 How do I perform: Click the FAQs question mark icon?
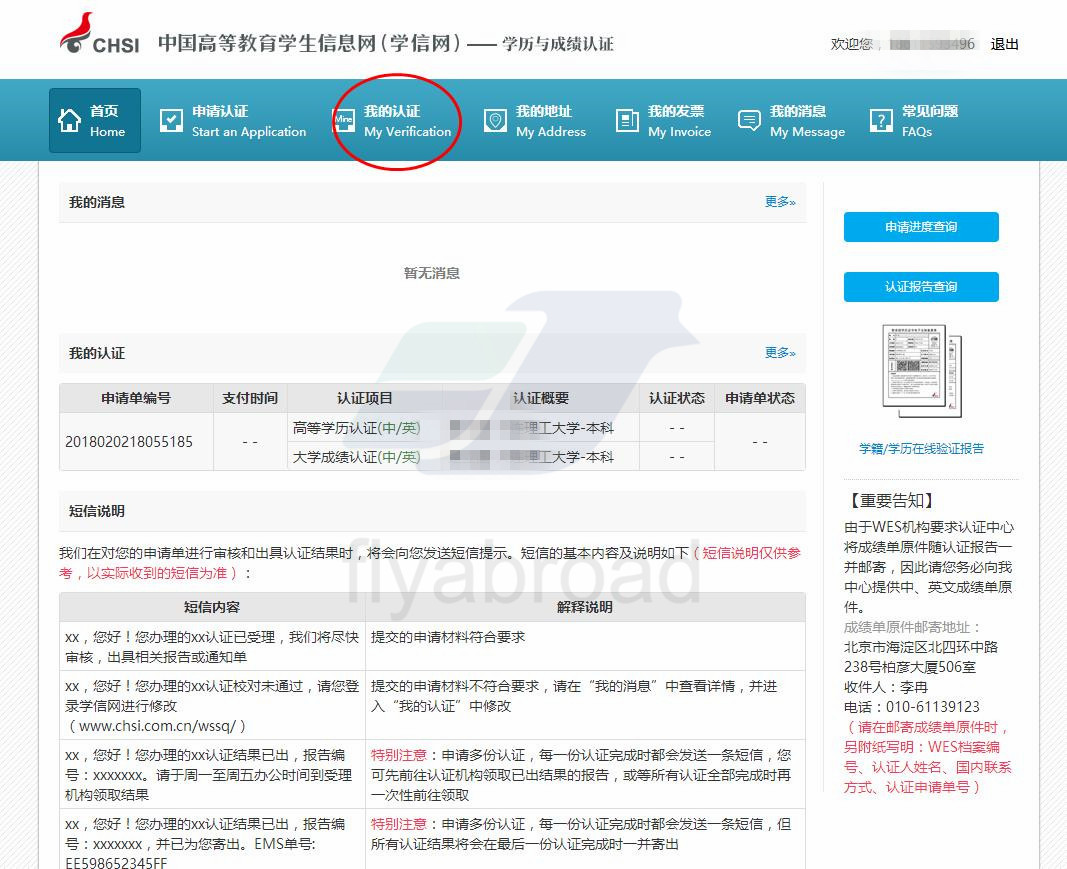pyautogui.click(x=881, y=121)
